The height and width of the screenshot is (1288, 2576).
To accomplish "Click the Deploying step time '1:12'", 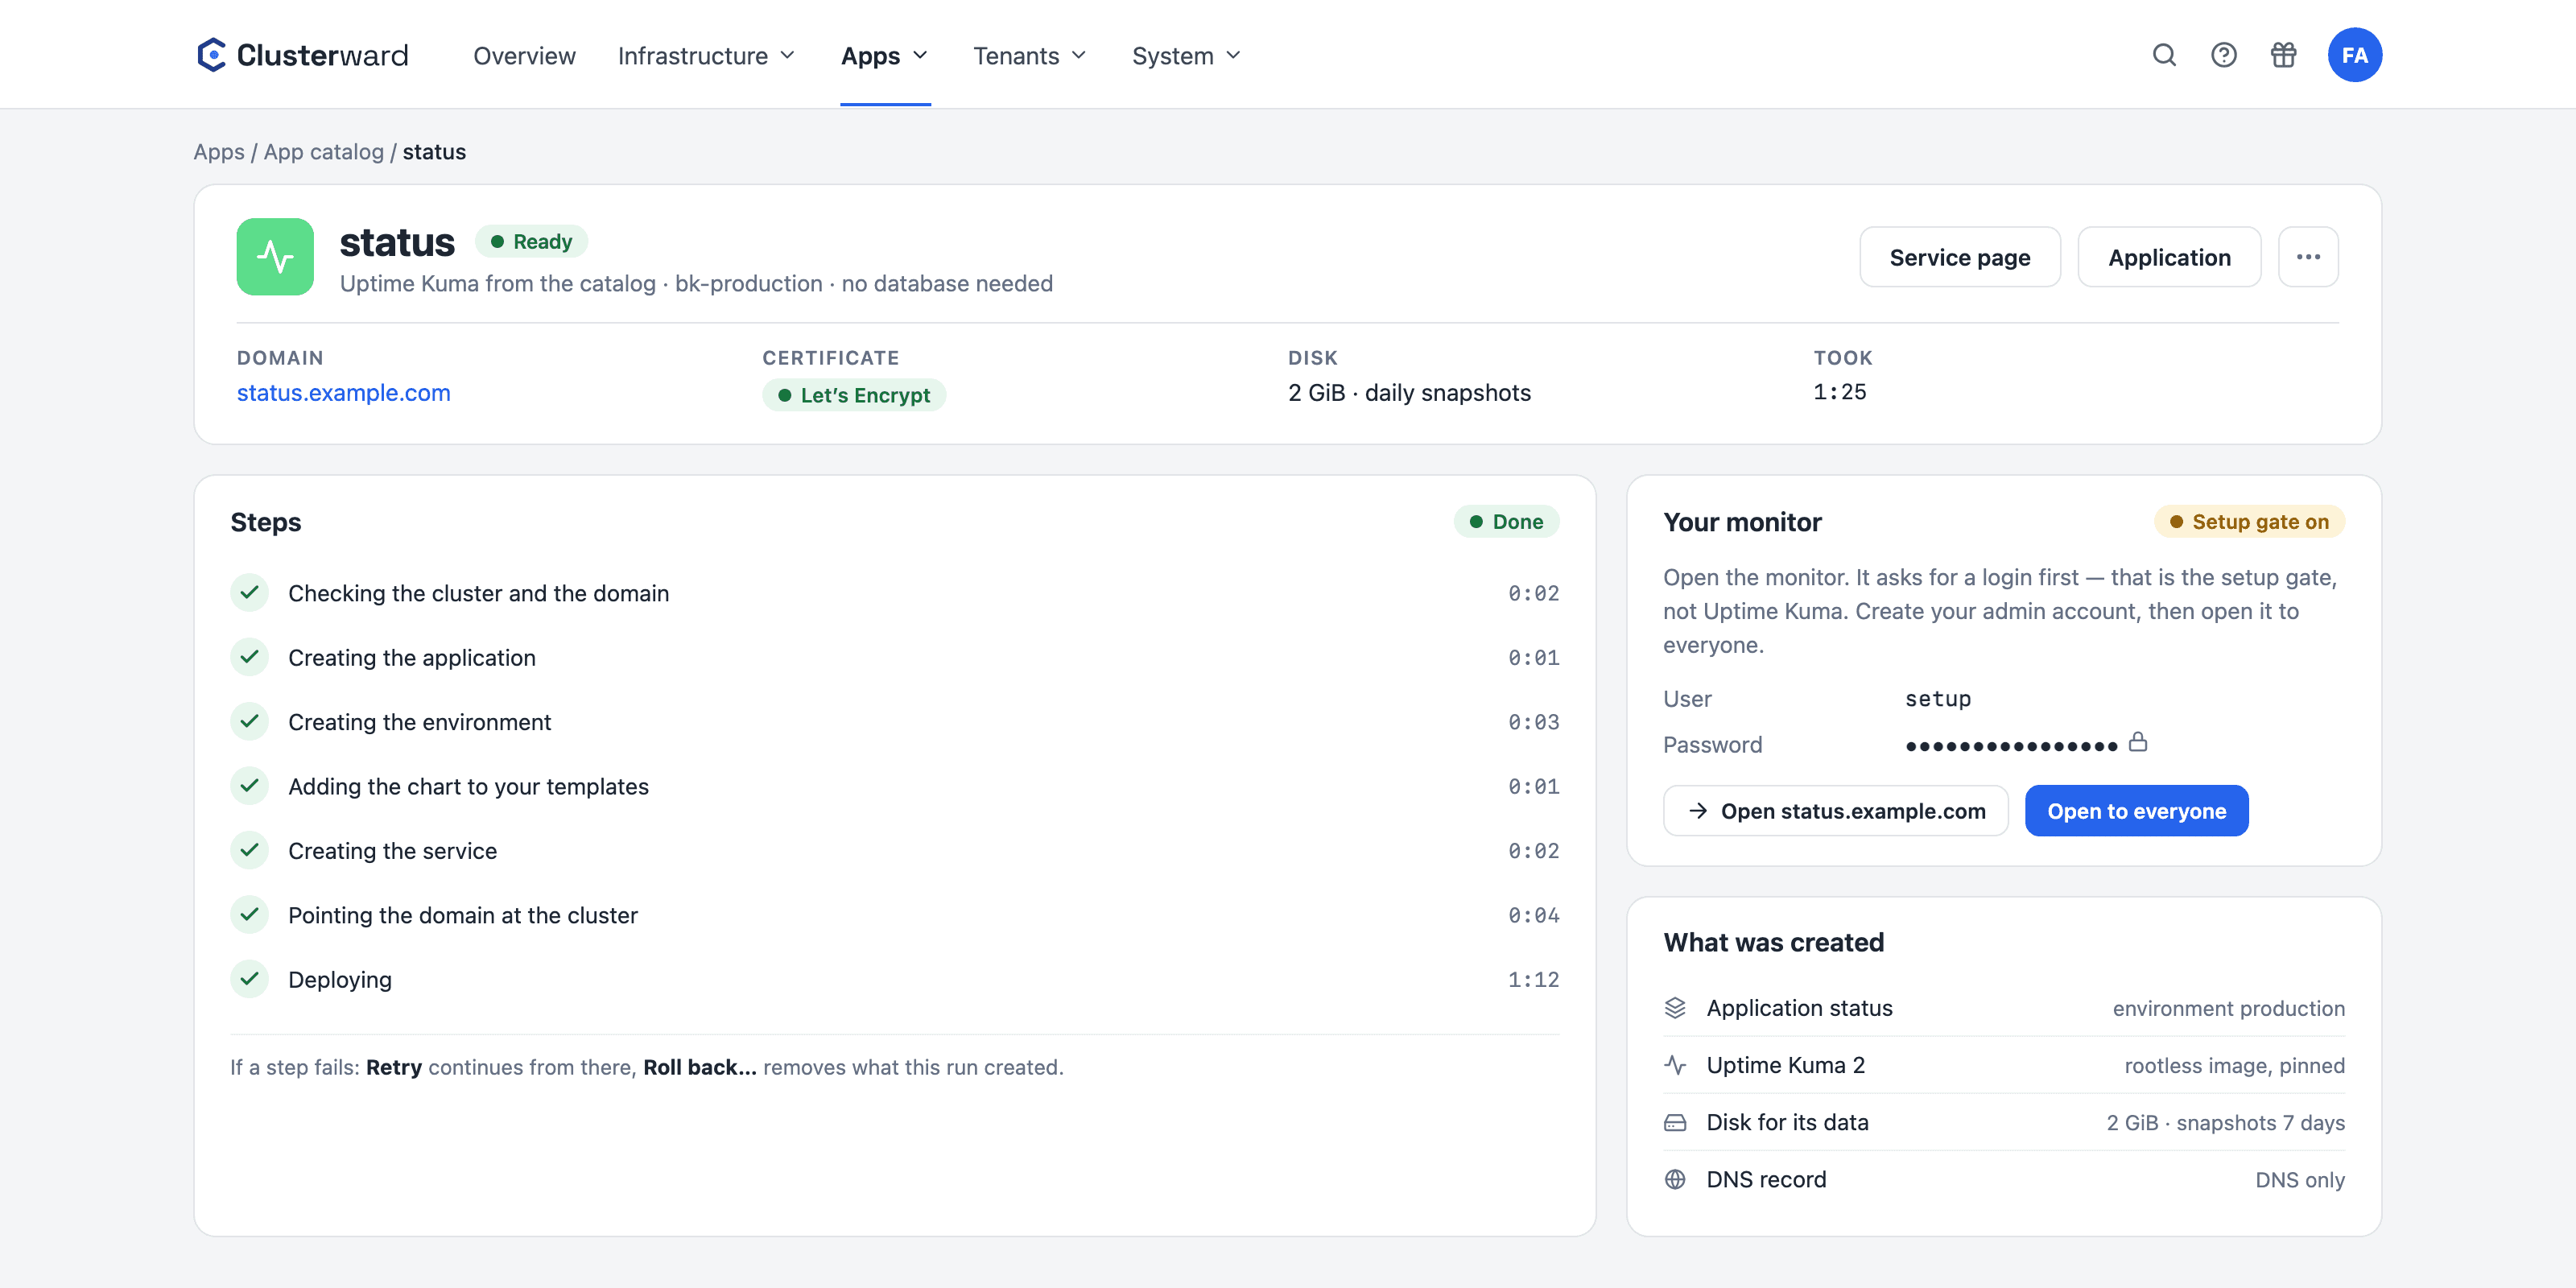I will [x=1533, y=979].
